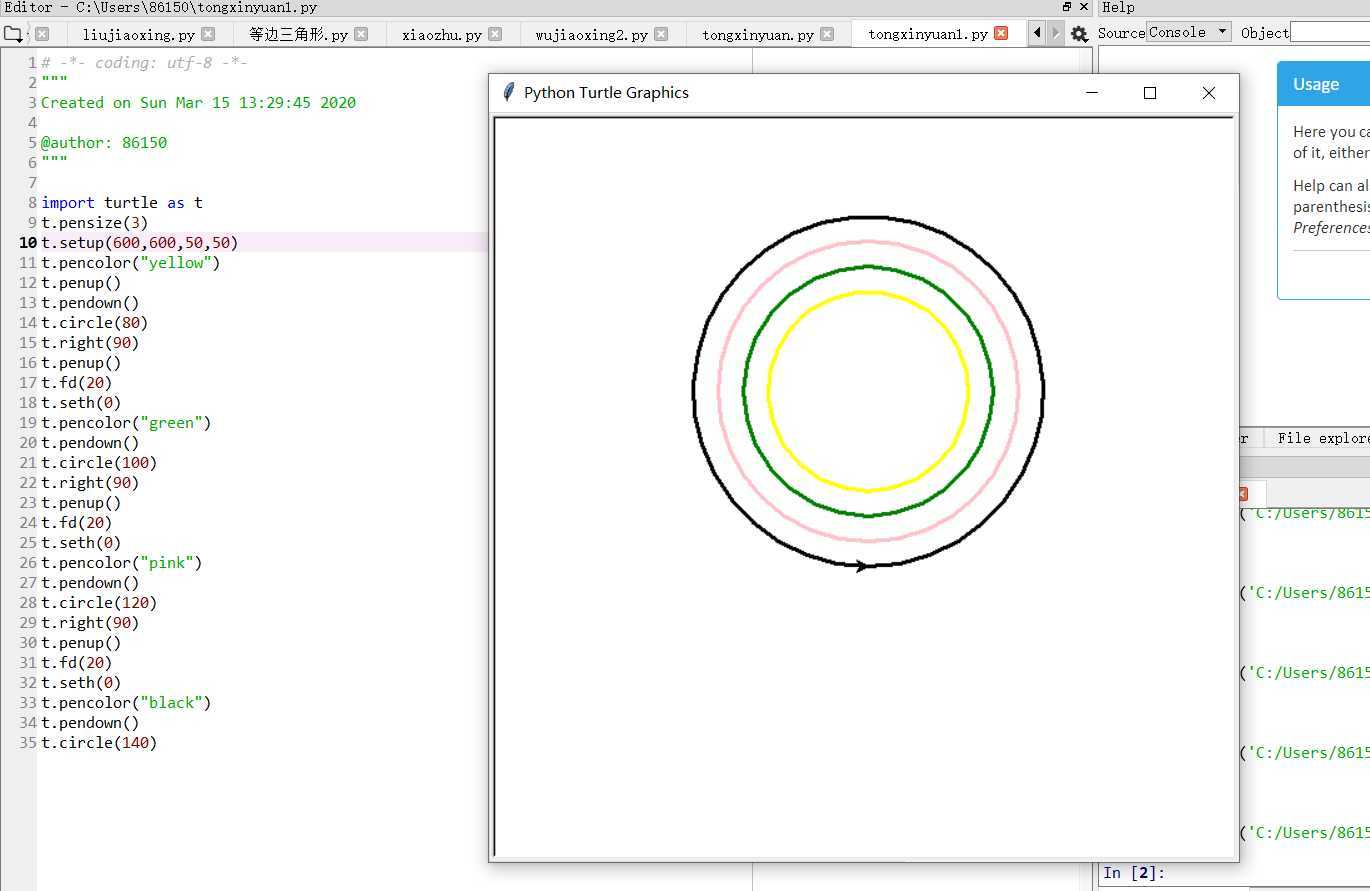Click the '@author: 86150' docstring line
Screen dimensions: 1370x891
(x=104, y=142)
